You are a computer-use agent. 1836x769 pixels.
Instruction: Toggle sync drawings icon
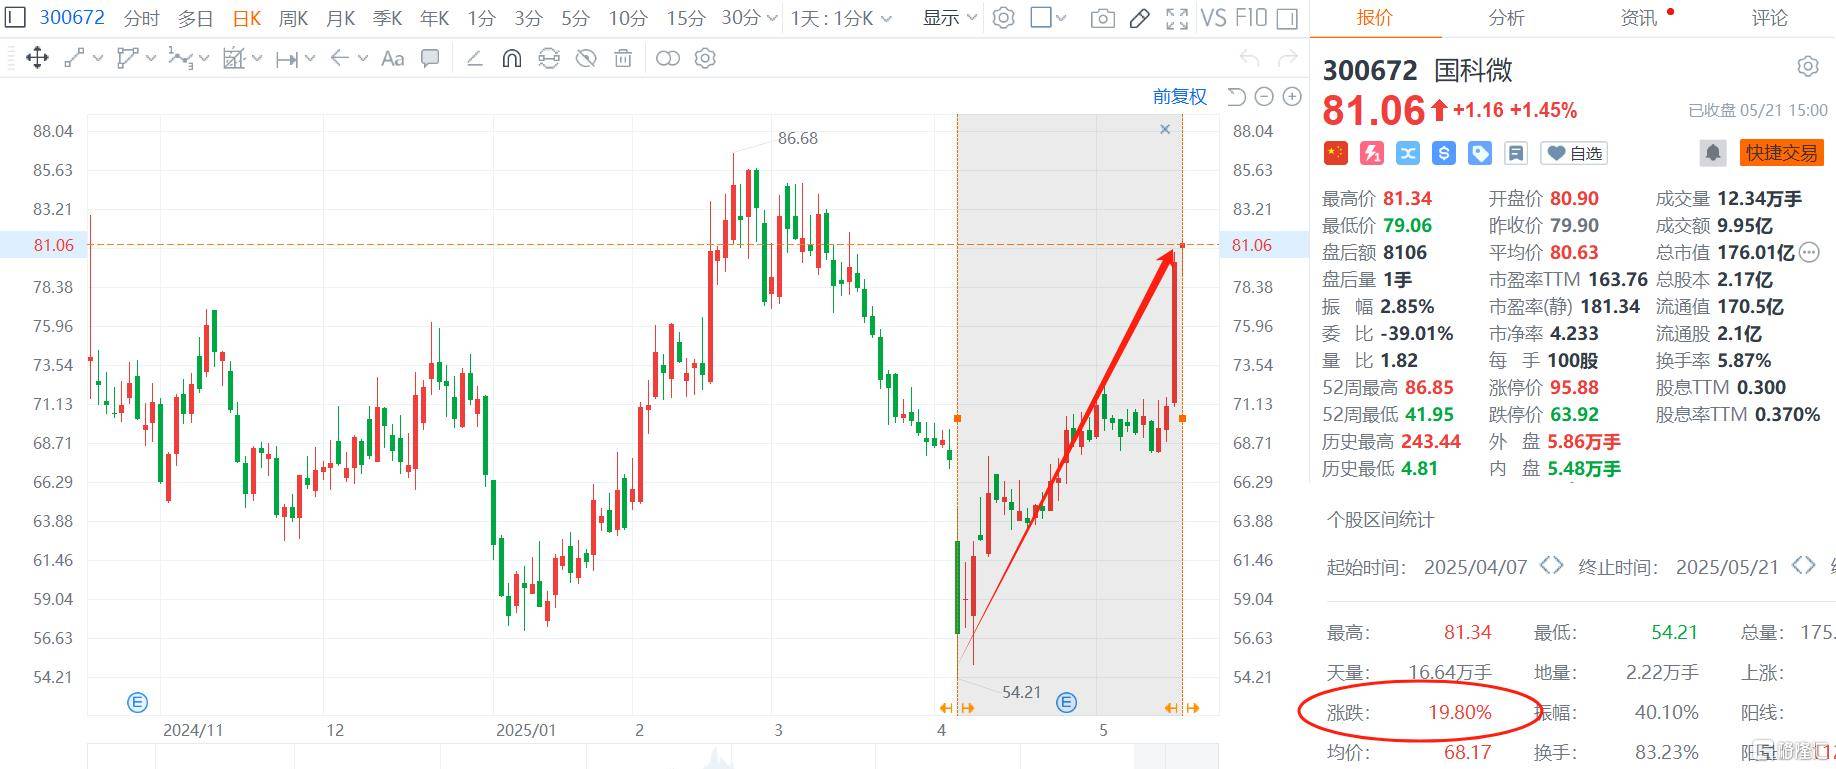(548, 58)
